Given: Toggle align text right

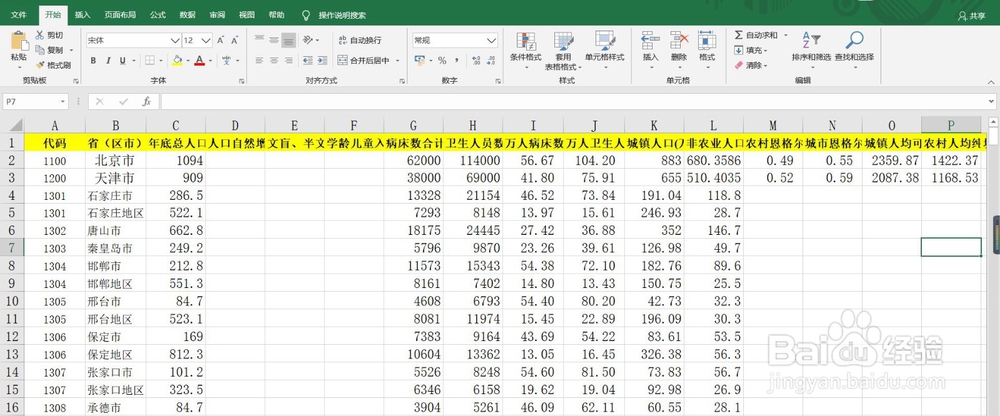Looking at the screenshot, I should click(288, 61).
